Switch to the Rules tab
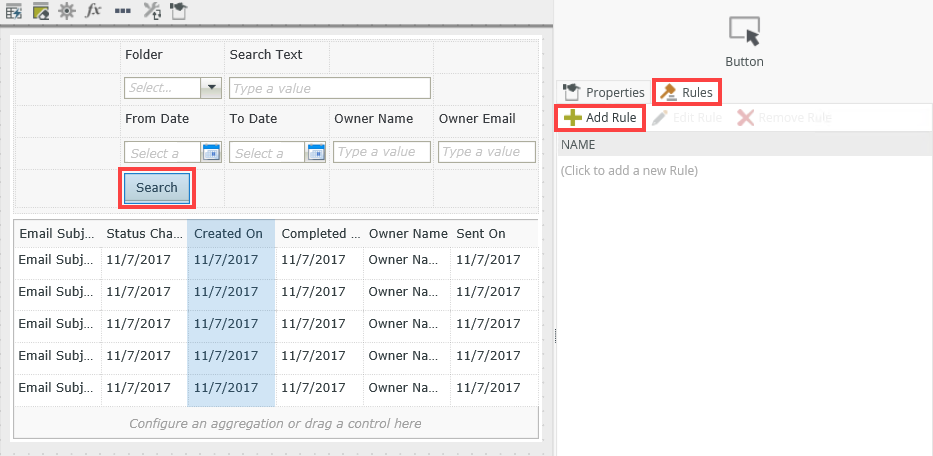Viewport: 933px width, 456px height. tap(687, 92)
